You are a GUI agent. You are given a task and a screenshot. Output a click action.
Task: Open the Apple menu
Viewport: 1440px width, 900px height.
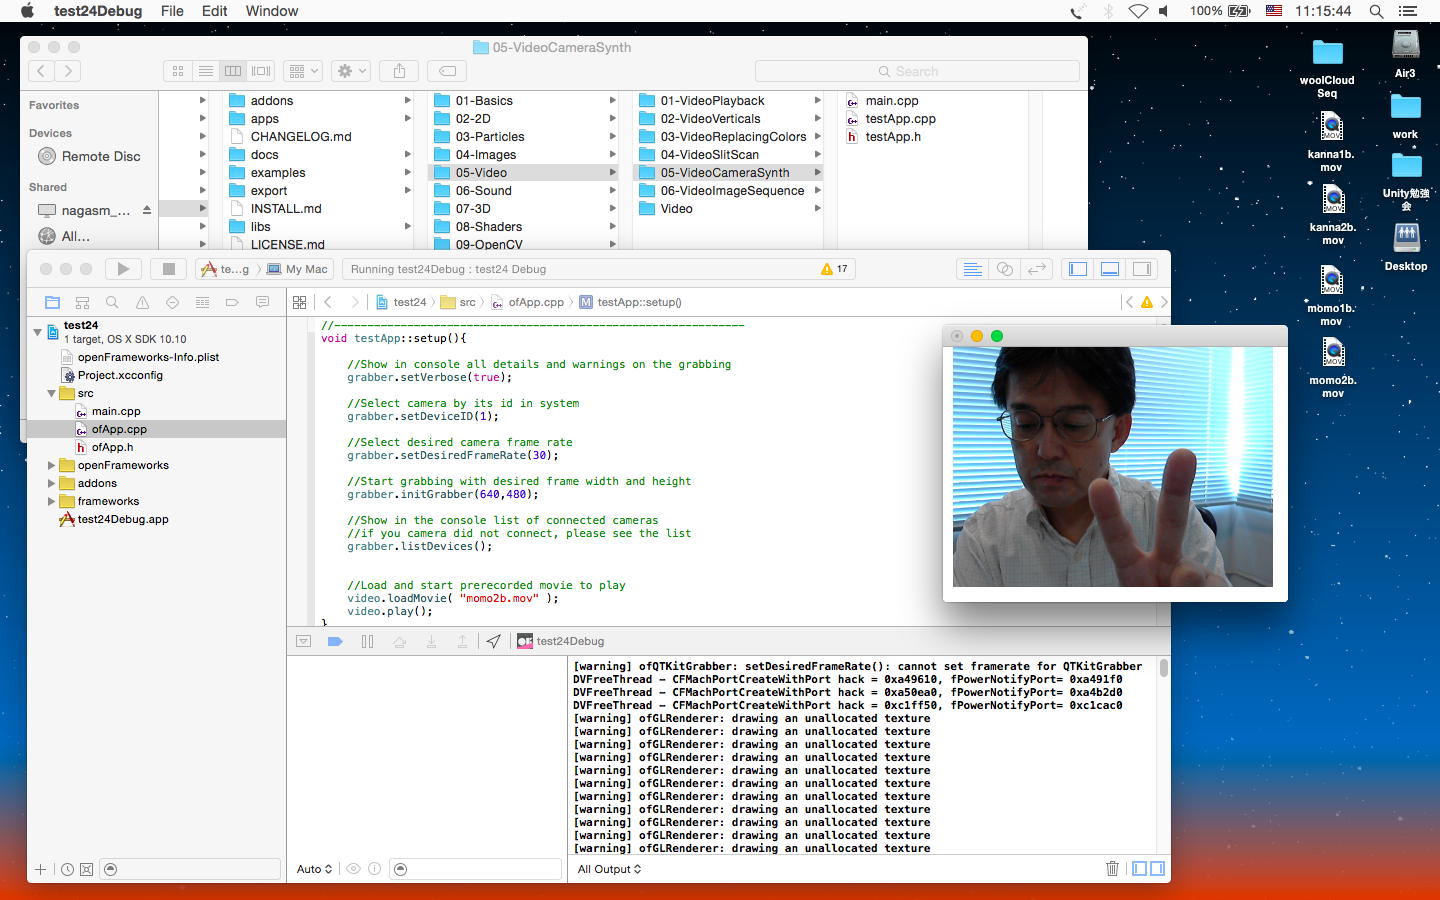(x=27, y=11)
